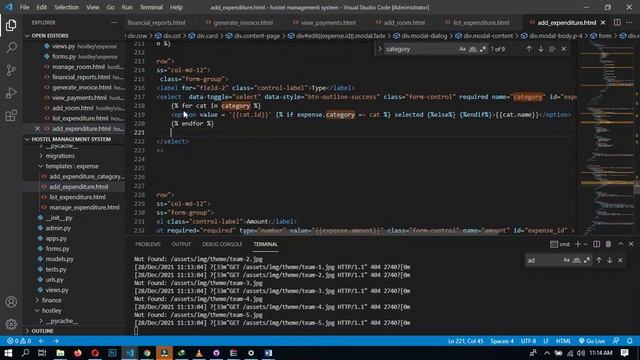Open the Selection menu
Screen dimensions: 640x360
click(x=67, y=7)
